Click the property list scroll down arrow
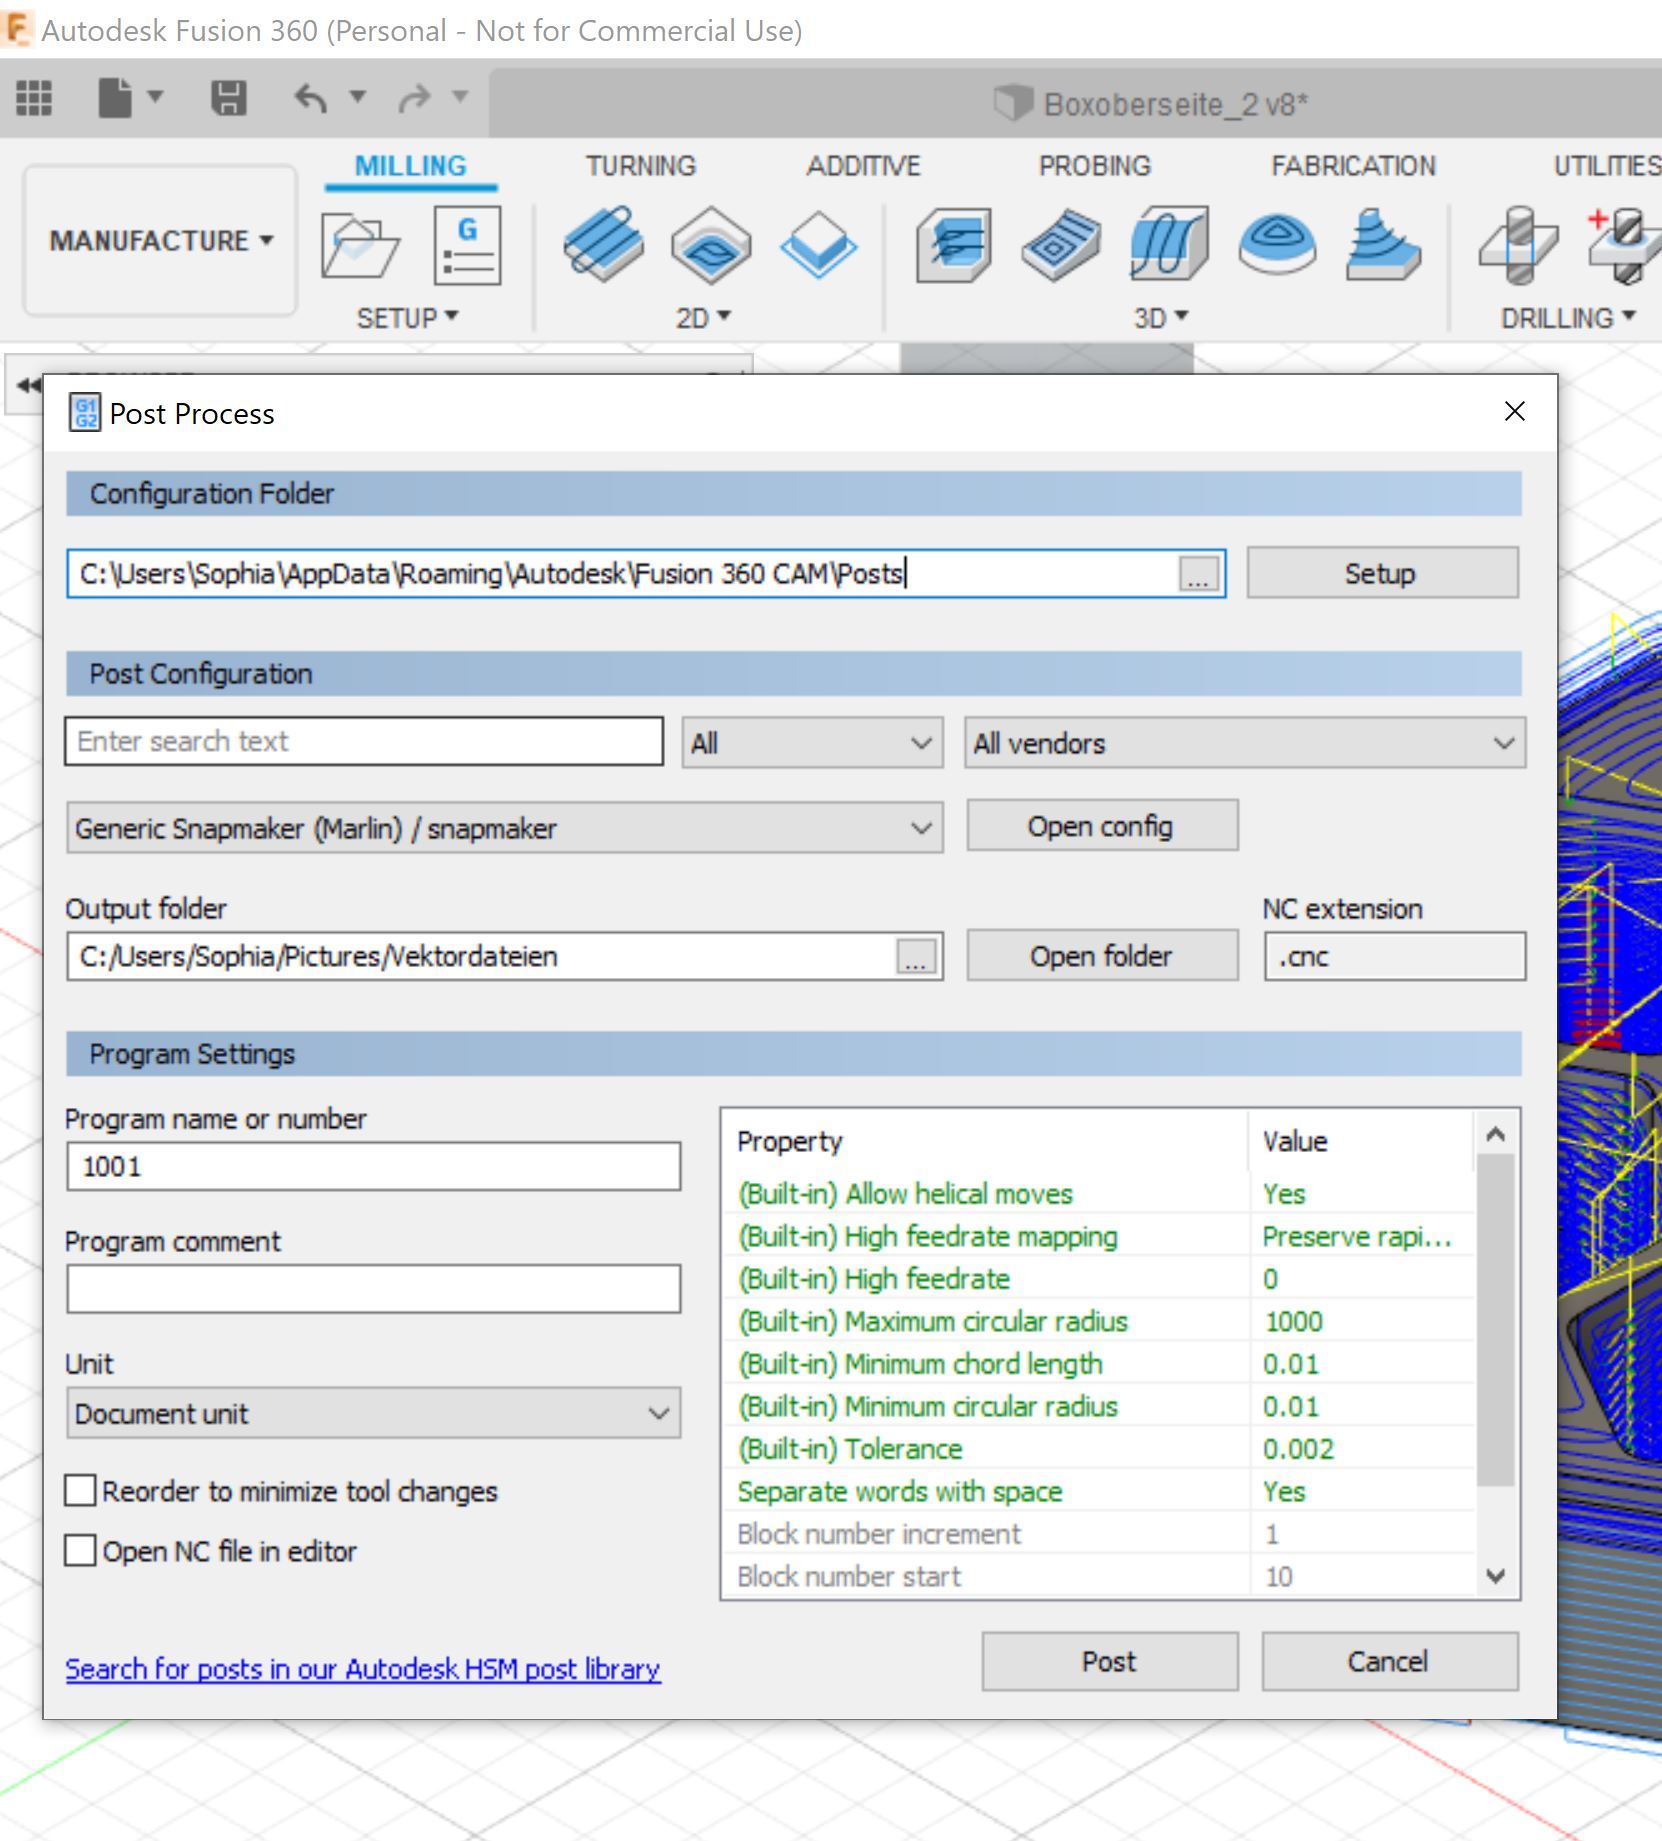 click(1496, 1576)
